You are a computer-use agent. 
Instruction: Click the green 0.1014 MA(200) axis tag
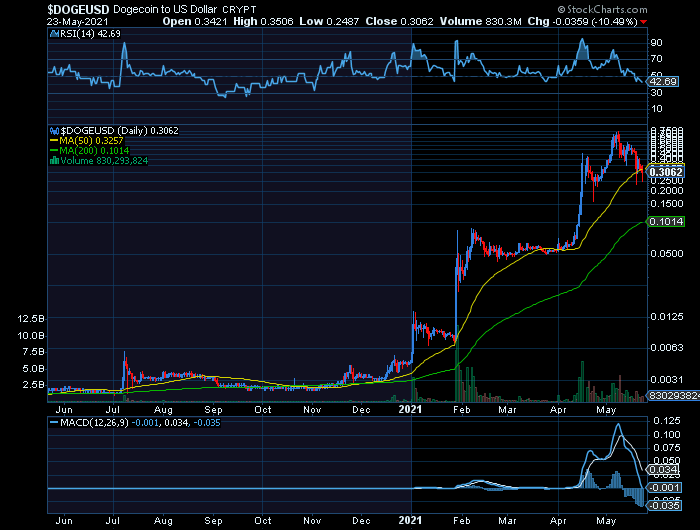tap(666, 221)
